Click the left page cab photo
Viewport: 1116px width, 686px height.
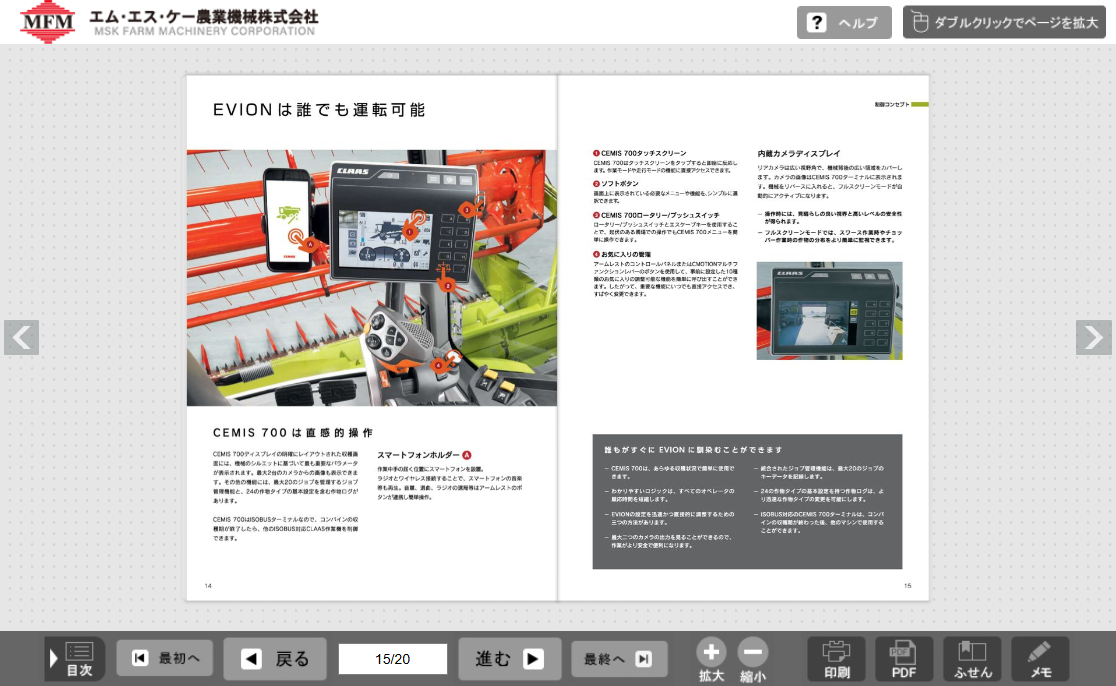coord(372,278)
